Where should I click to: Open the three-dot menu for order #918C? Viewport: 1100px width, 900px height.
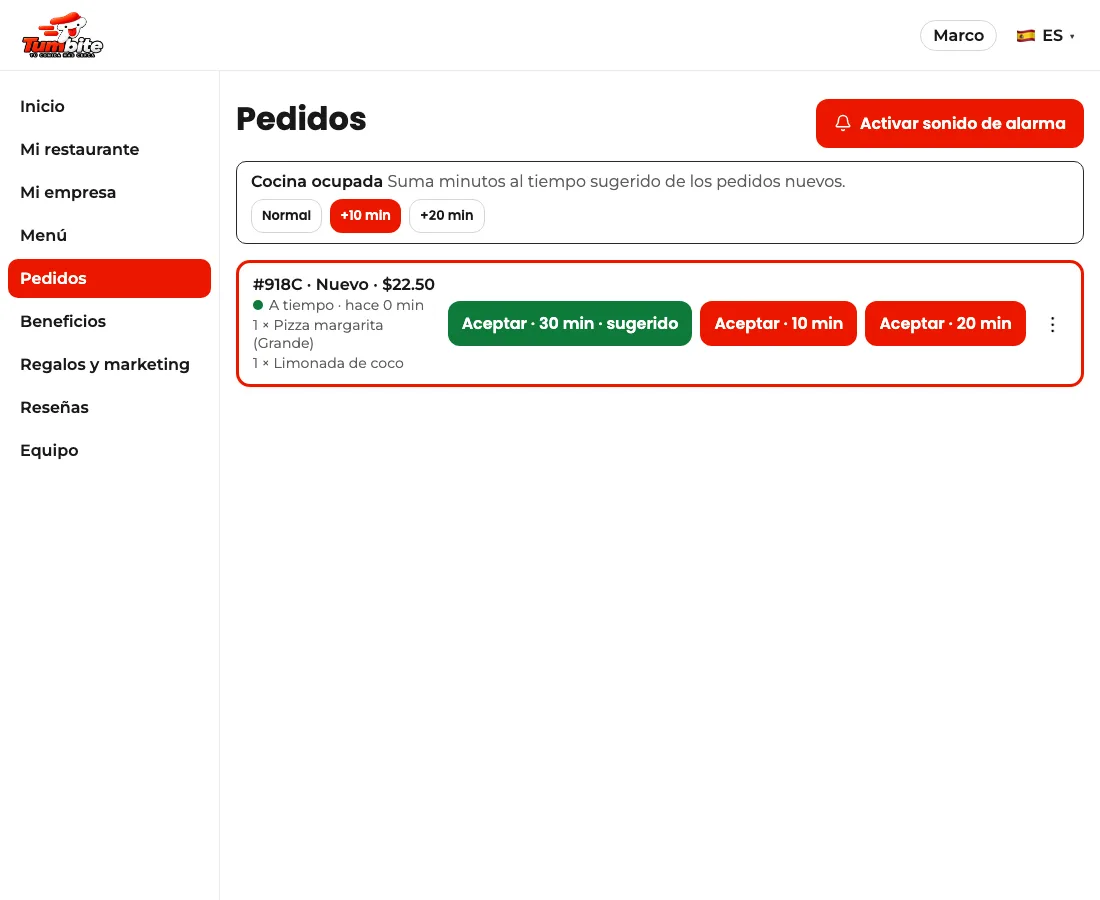[x=1052, y=324]
